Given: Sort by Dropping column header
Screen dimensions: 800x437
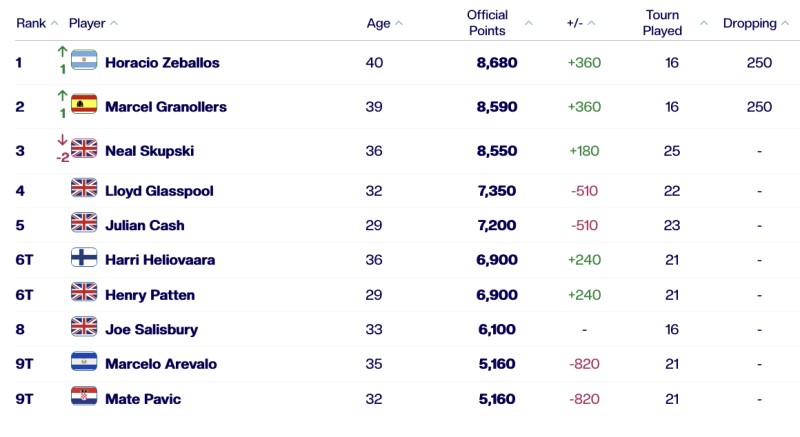Looking at the screenshot, I should pyautogui.click(x=749, y=23).
